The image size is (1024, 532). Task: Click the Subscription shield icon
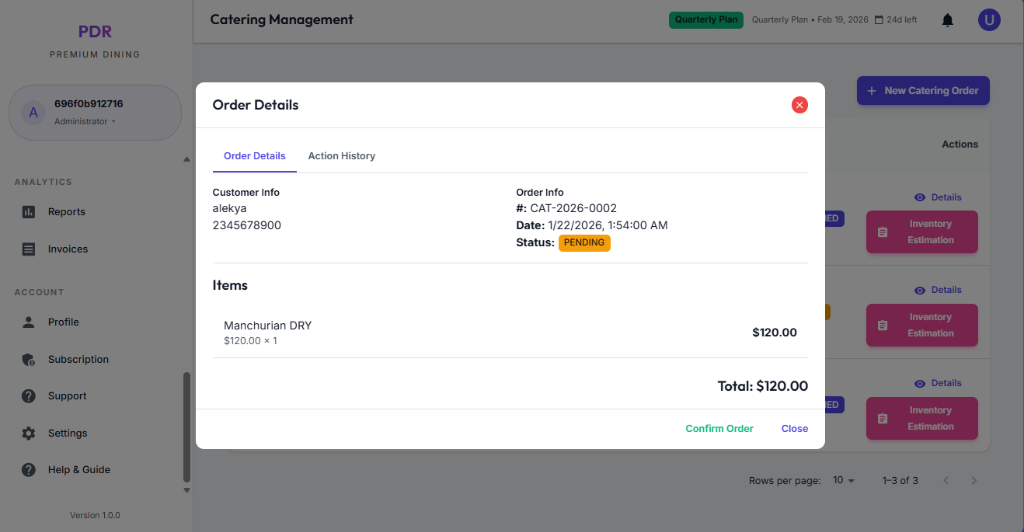(28, 359)
